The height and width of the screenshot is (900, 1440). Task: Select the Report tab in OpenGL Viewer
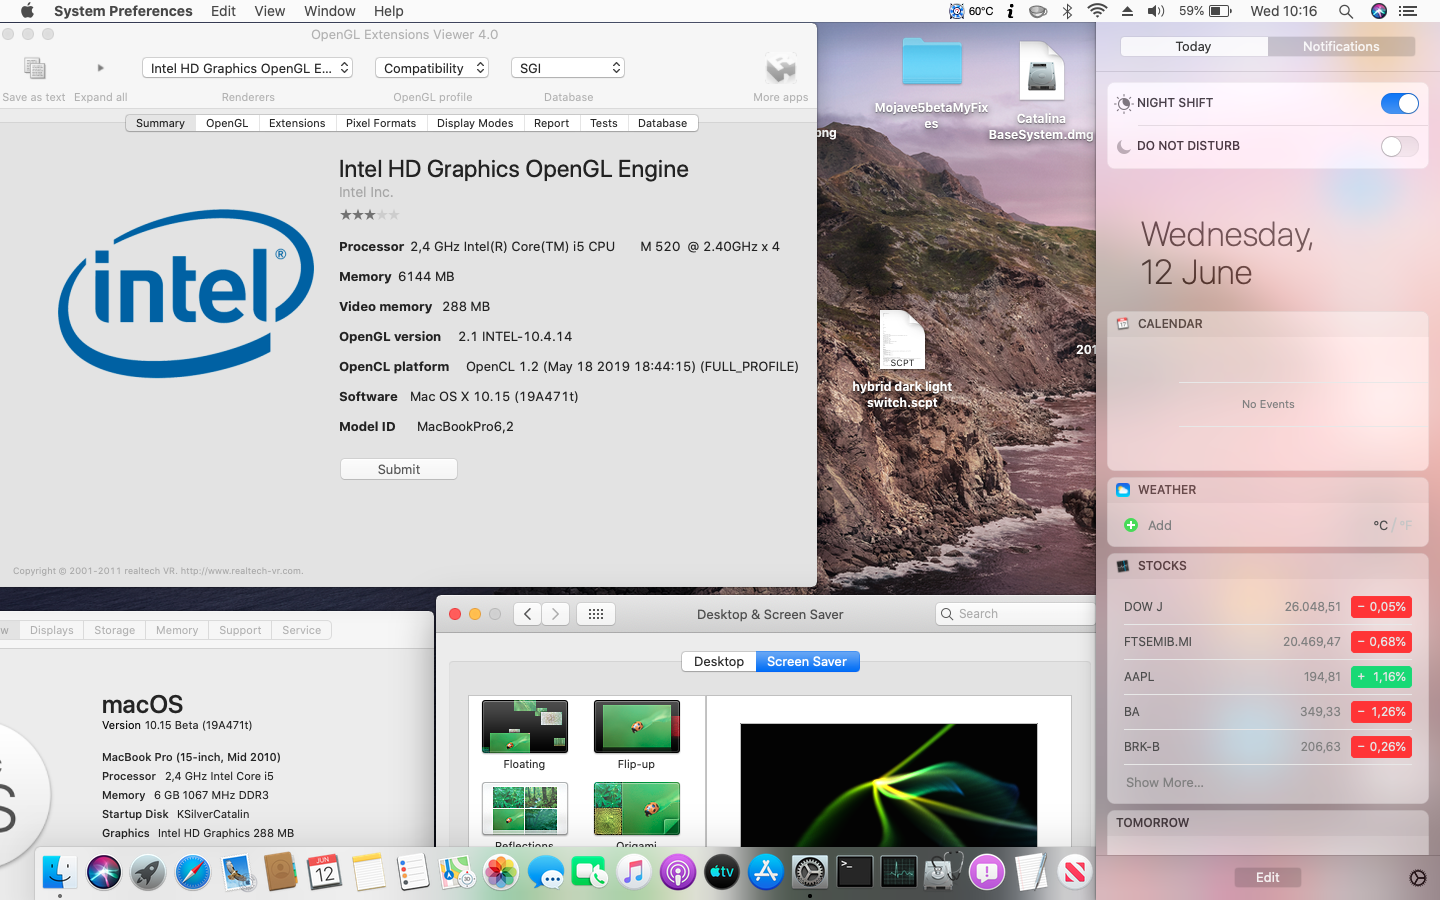(x=552, y=123)
